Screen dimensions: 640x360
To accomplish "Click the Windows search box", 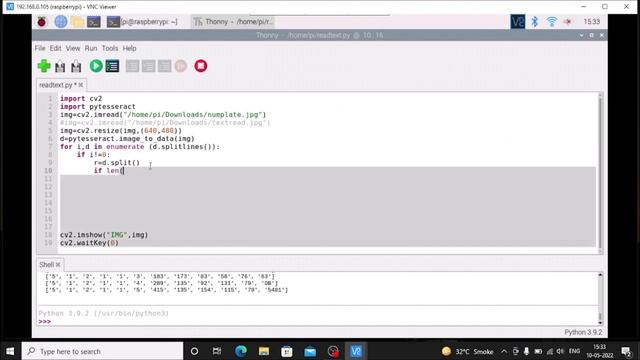I will [x=102, y=351].
